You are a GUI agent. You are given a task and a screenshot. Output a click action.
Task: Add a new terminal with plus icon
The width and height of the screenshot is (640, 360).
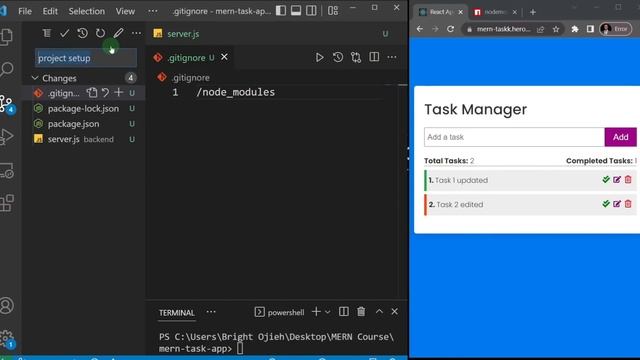tap(316, 312)
